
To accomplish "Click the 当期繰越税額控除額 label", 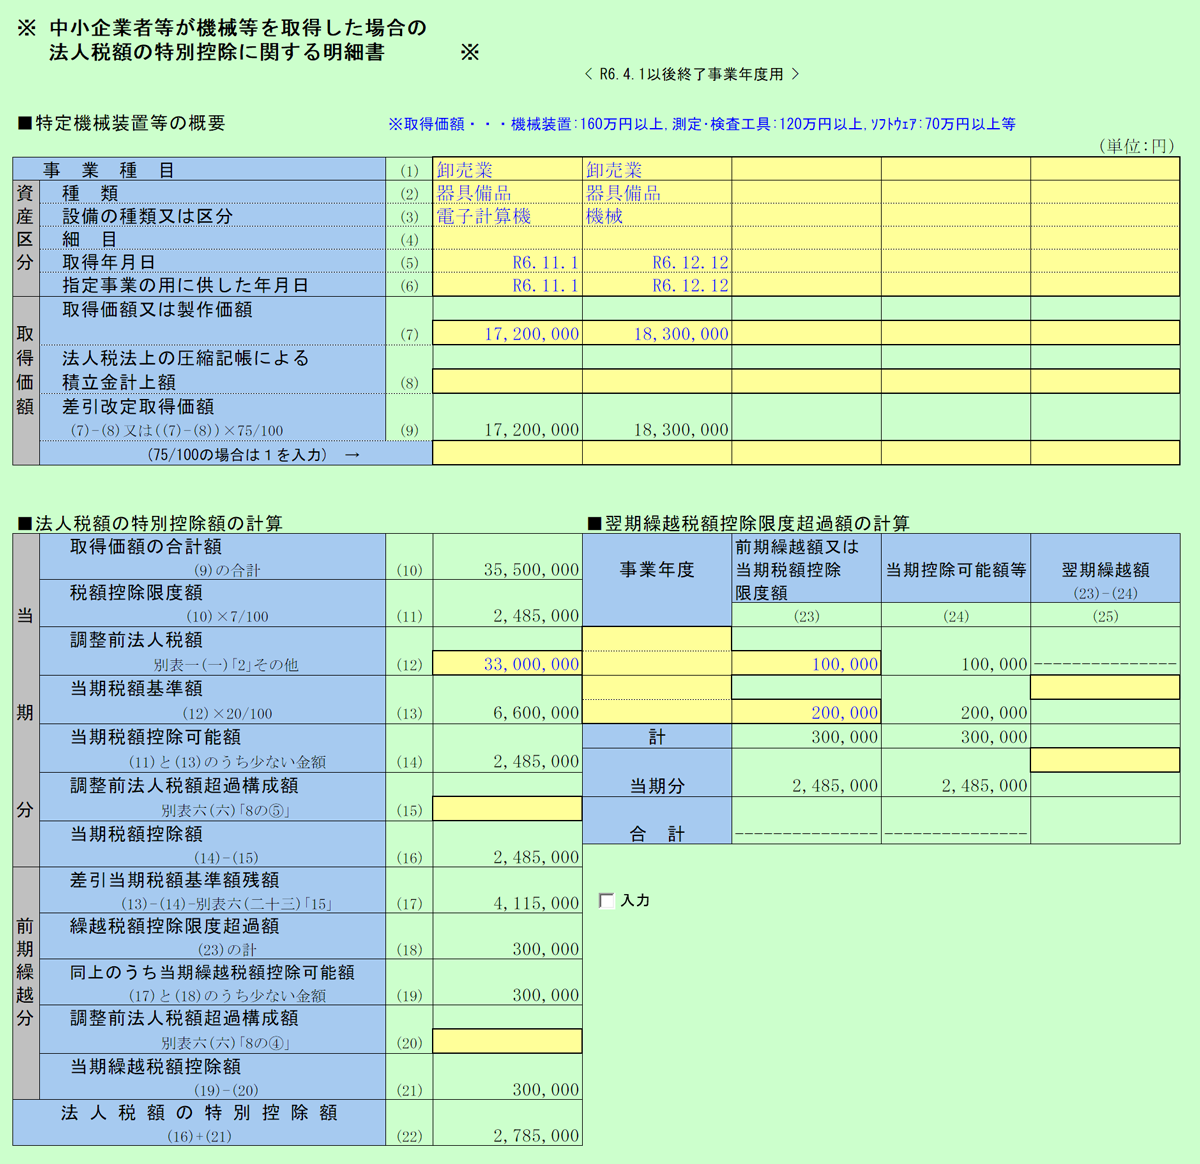I will (155, 1066).
